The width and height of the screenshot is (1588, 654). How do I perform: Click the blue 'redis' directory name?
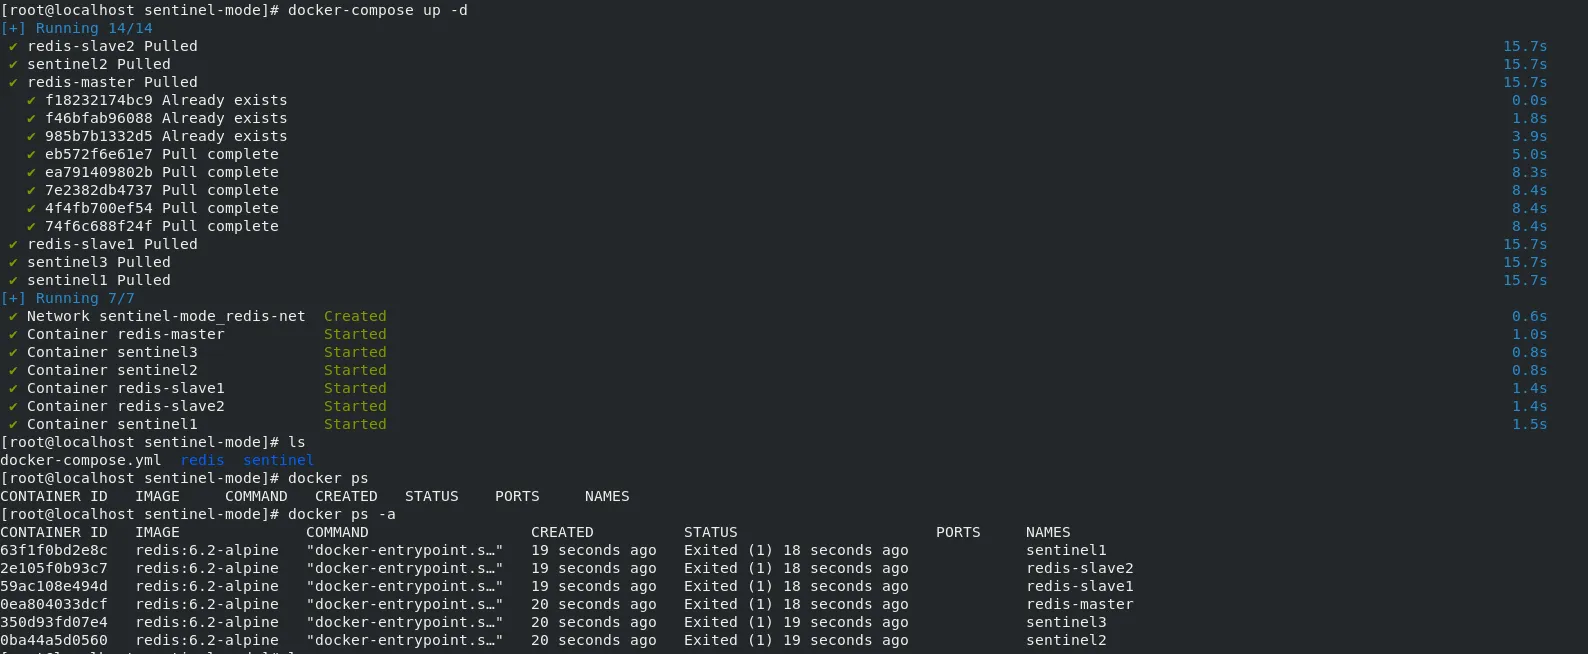pyautogui.click(x=202, y=460)
